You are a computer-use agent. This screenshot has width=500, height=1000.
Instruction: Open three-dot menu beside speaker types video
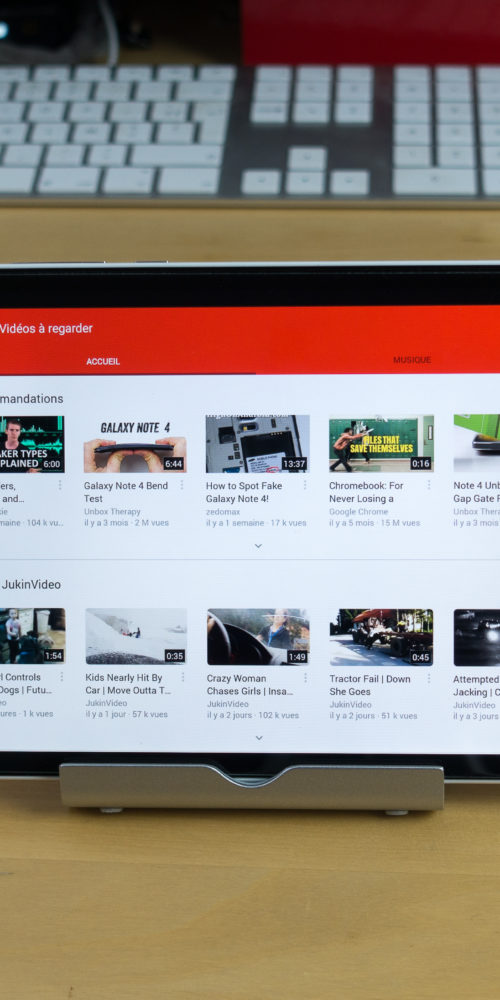tap(60, 485)
